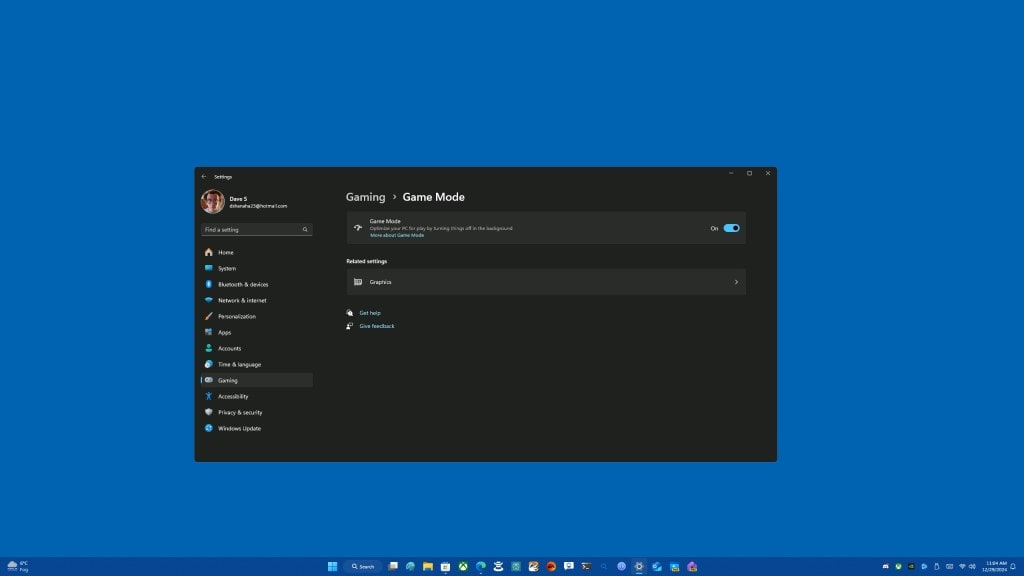Open the Home menu entry
This screenshot has height=576, width=1024.
click(226, 252)
